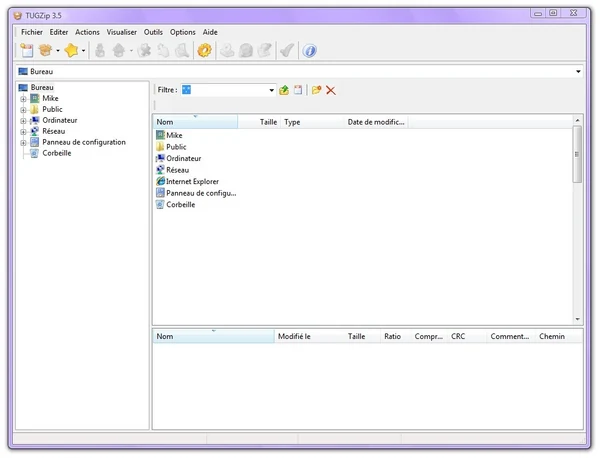Expand the Public node in the folder tree
This screenshot has height=458, width=600.
23,110
